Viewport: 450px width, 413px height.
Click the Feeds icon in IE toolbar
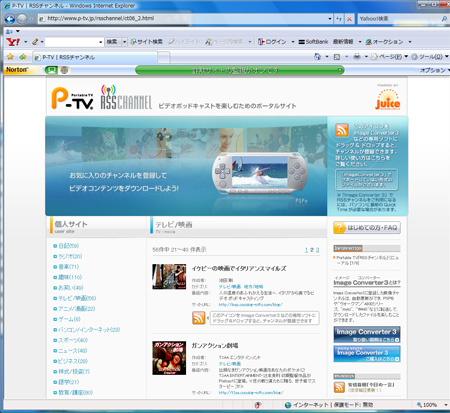(x=337, y=57)
